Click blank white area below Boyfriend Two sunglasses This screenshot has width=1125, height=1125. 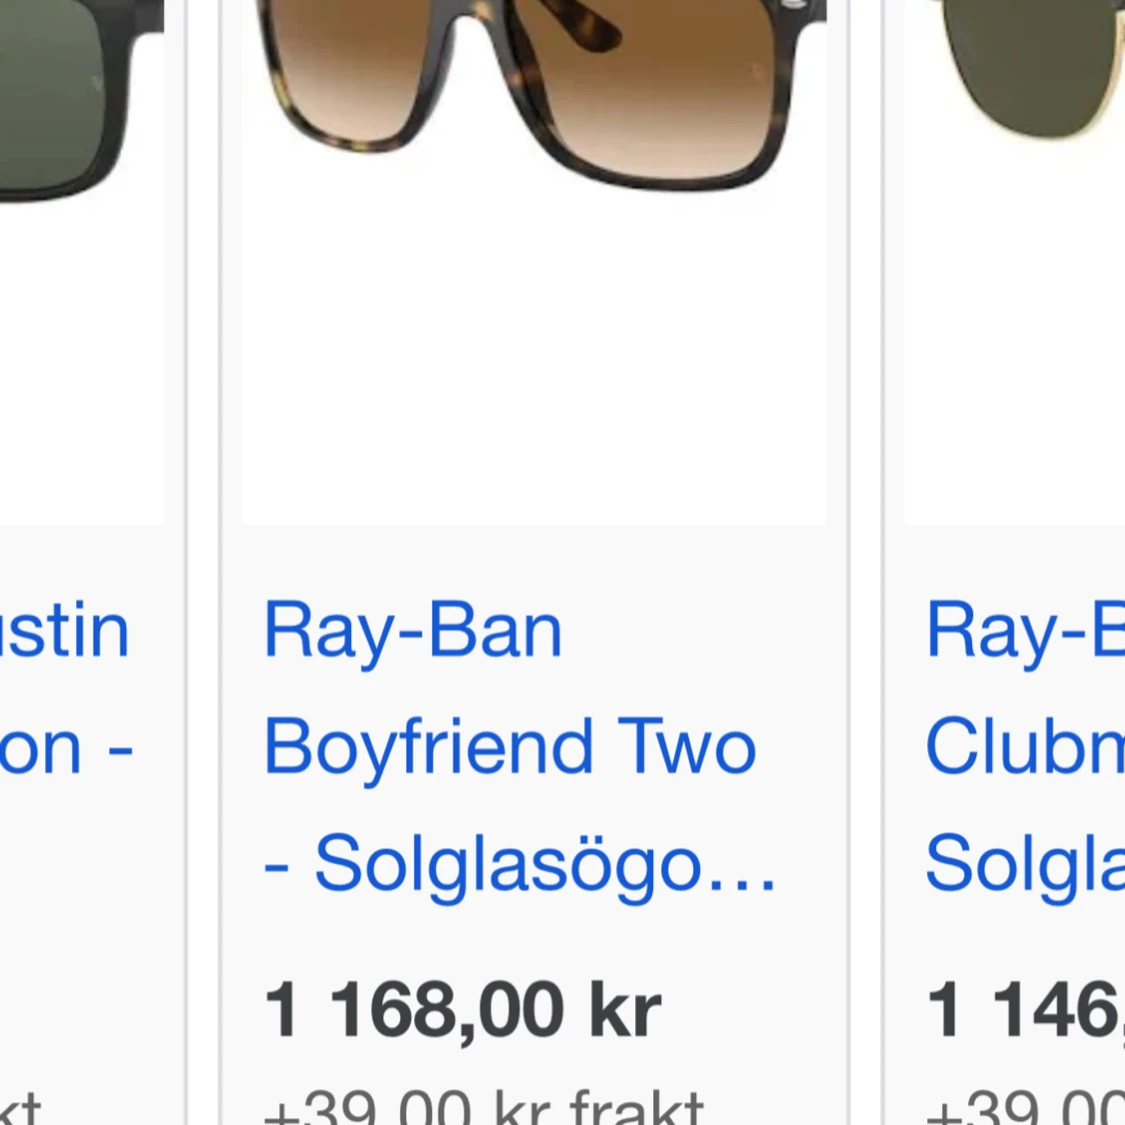535,359
